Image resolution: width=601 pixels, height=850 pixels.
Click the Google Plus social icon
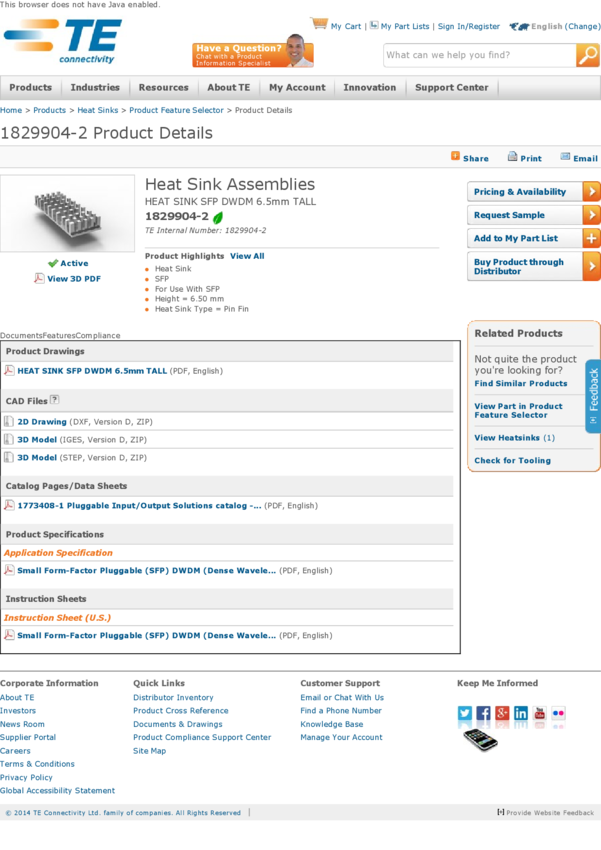(502, 713)
